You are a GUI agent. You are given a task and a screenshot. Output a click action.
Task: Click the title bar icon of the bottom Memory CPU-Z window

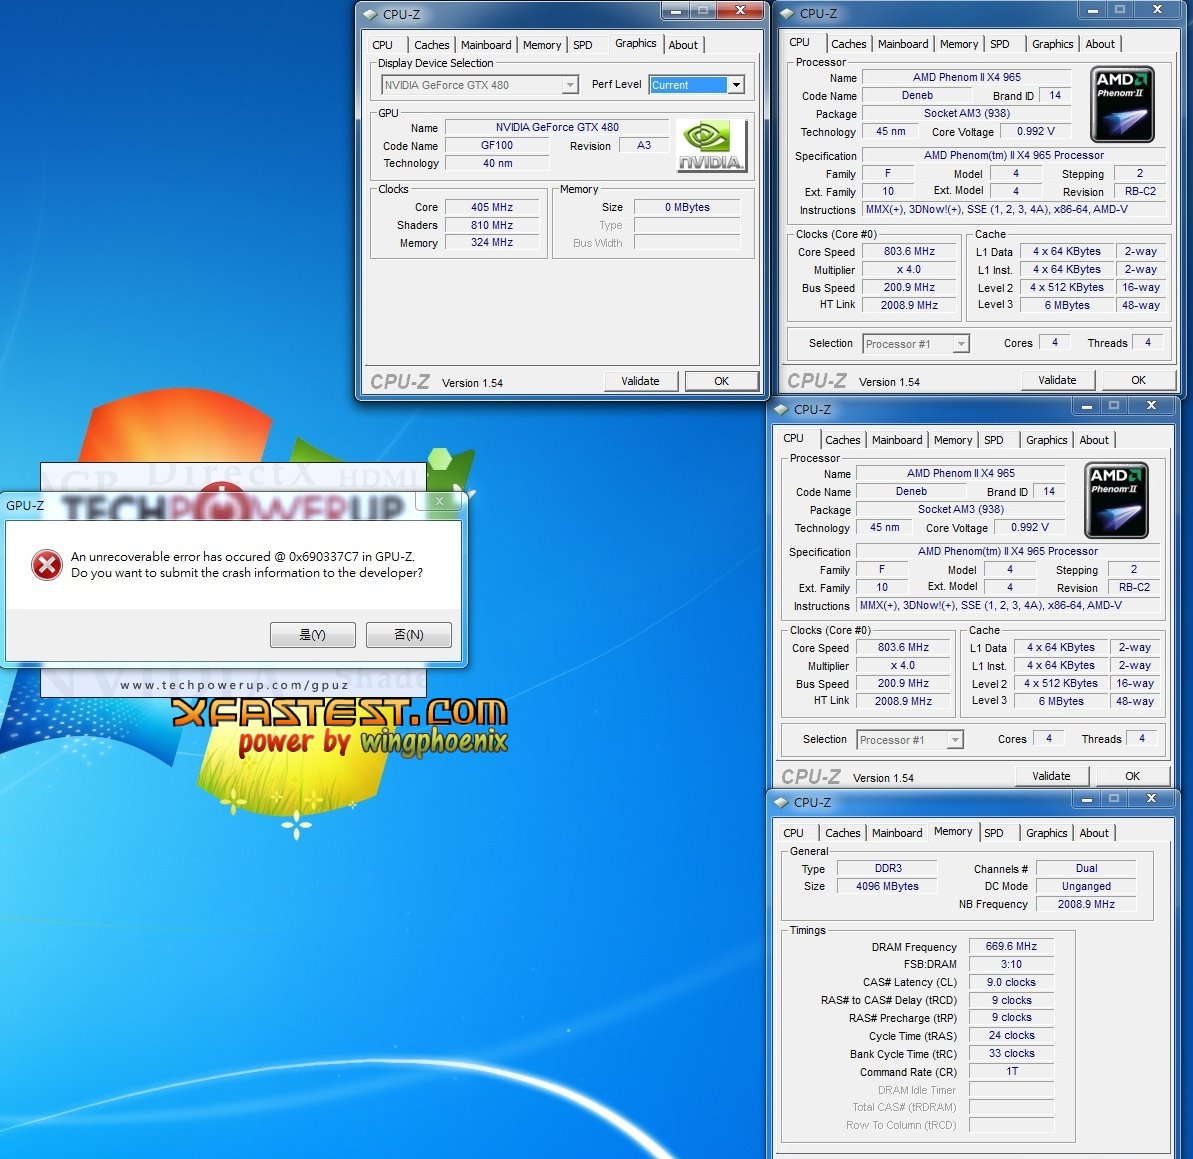click(781, 802)
